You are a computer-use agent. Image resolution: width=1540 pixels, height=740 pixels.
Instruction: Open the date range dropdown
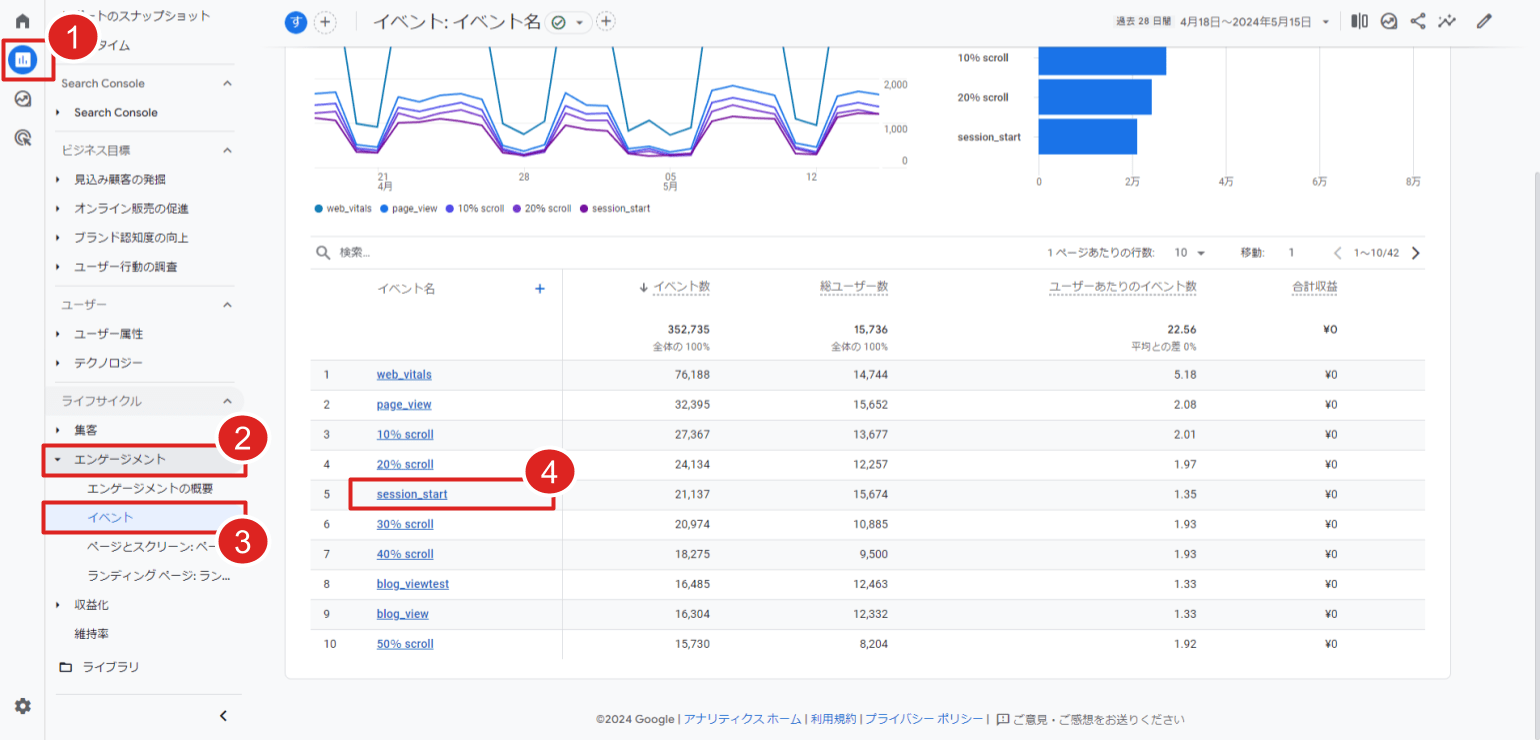pyautogui.click(x=1326, y=22)
